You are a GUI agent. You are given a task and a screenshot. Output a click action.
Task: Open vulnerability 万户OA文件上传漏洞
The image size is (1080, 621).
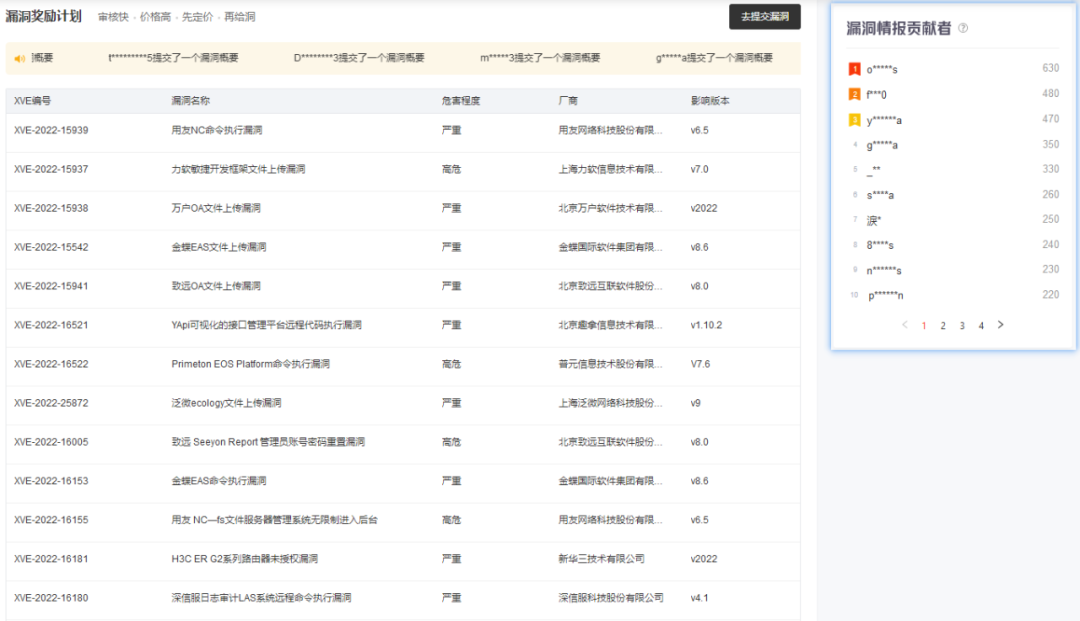pos(216,208)
